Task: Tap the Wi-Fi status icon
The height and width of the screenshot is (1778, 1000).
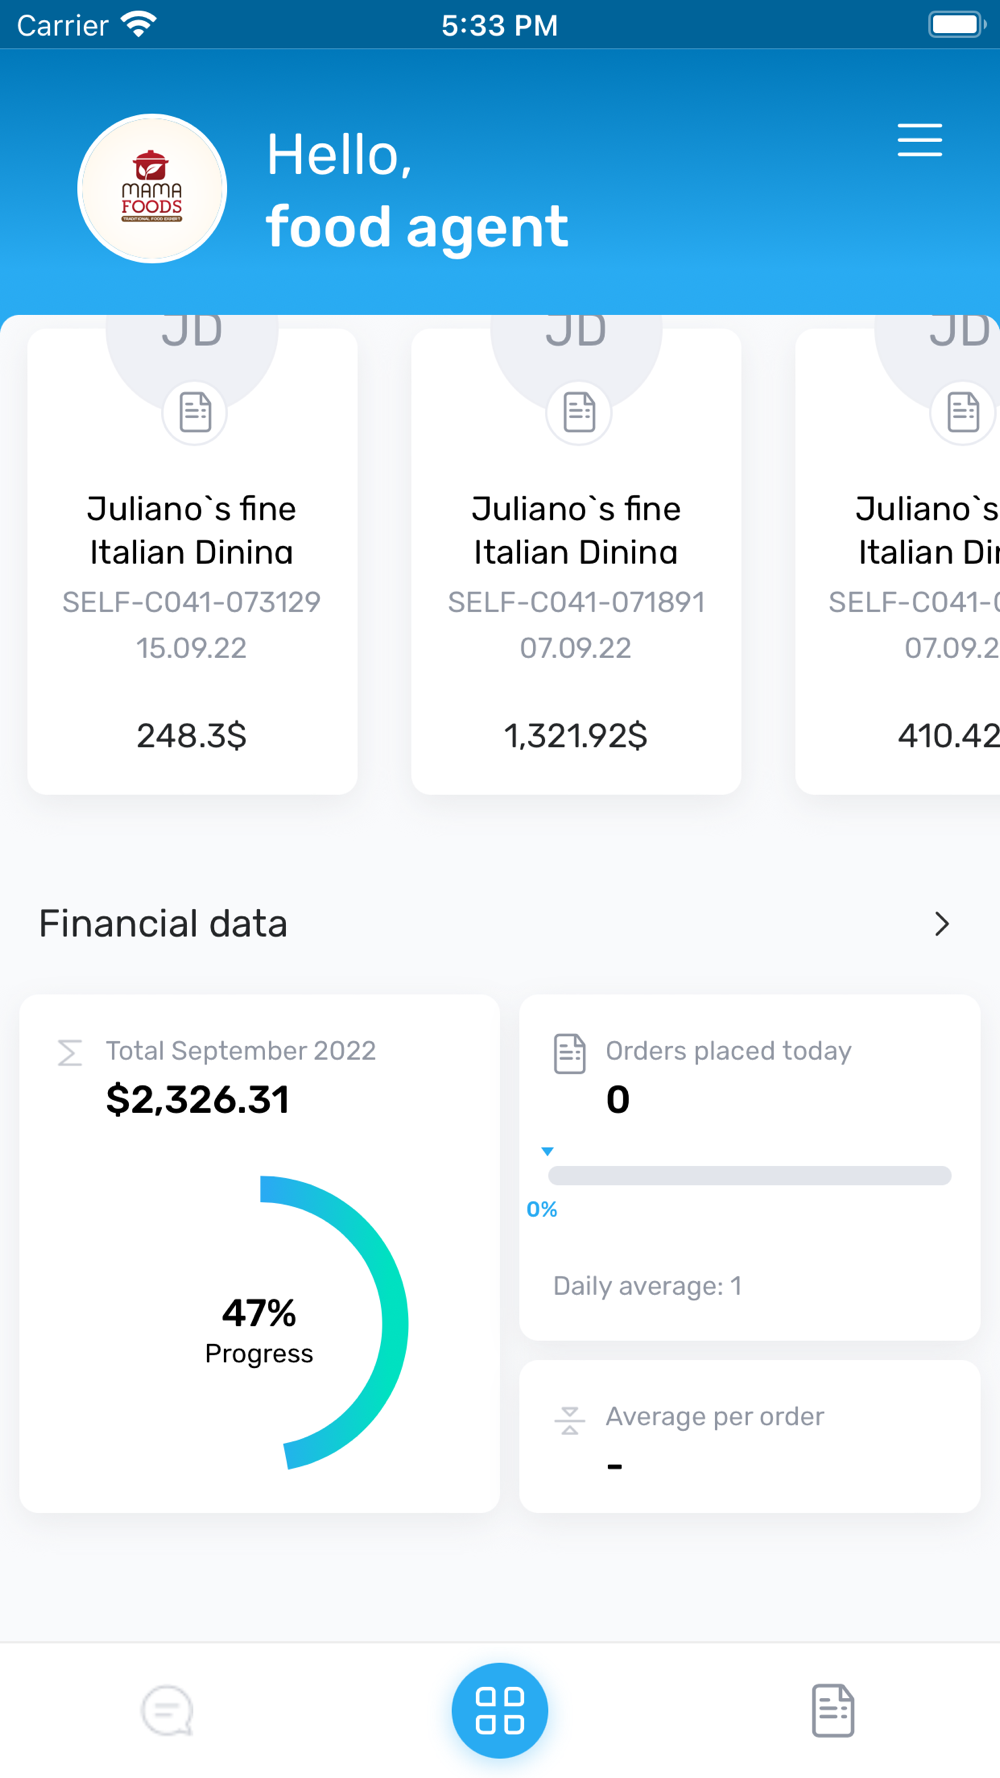Action: tap(139, 24)
